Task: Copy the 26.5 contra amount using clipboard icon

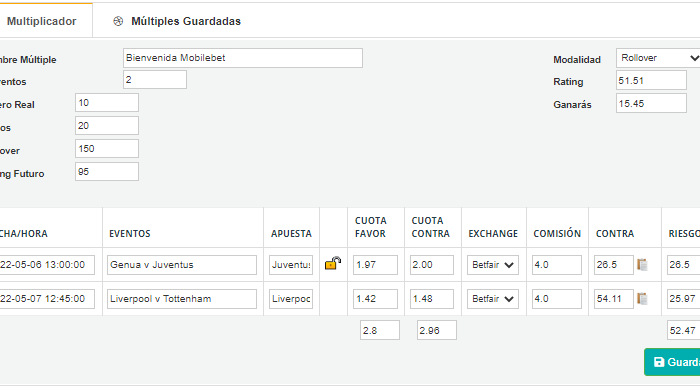Action: (642, 265)
